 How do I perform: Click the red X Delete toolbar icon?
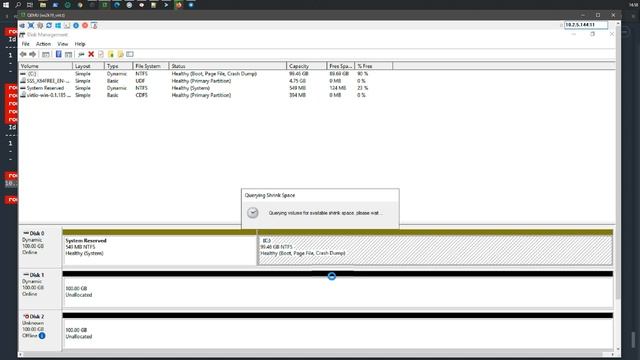pyautogui.click(x=91, y=54)
